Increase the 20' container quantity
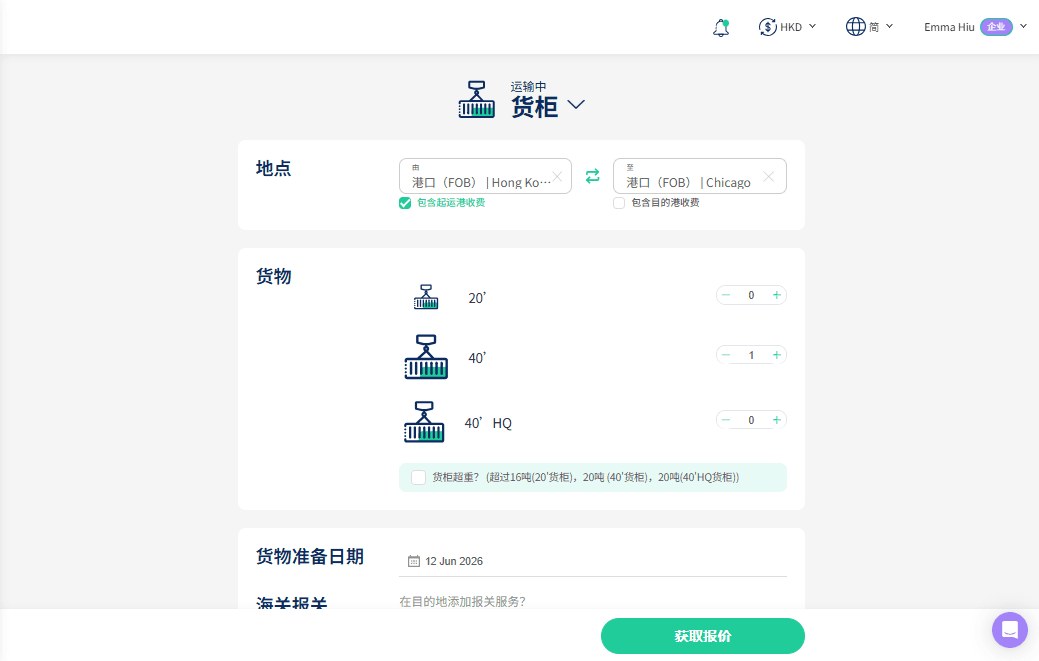1039x661 pixels. pyautogui.click(x=777, y=295)
